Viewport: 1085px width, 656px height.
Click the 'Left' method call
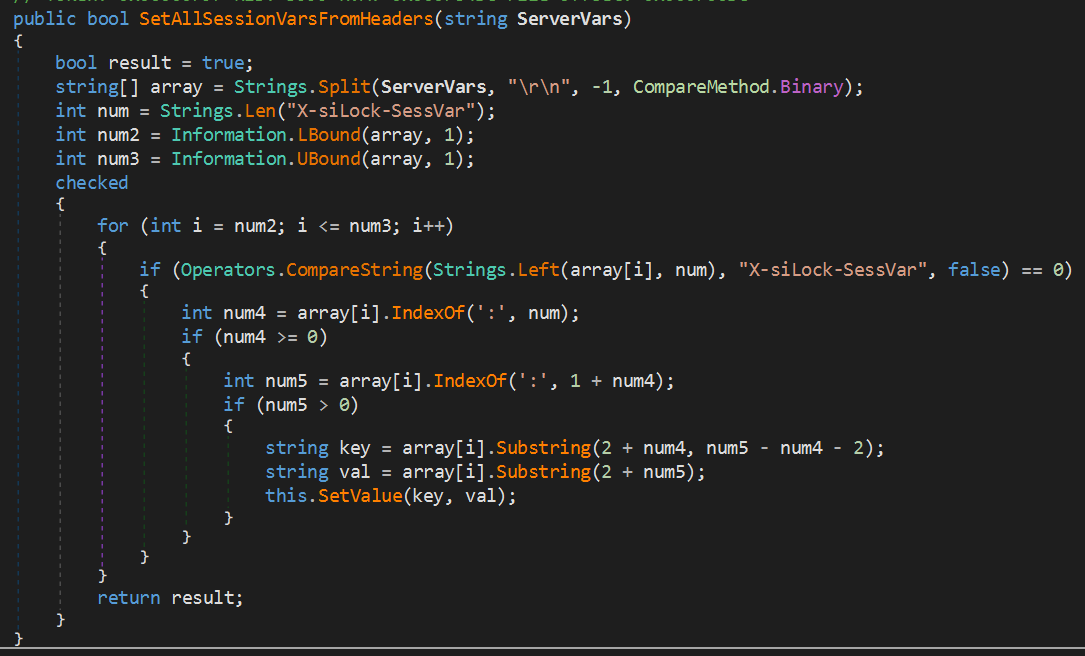click(x=538, y=270)
